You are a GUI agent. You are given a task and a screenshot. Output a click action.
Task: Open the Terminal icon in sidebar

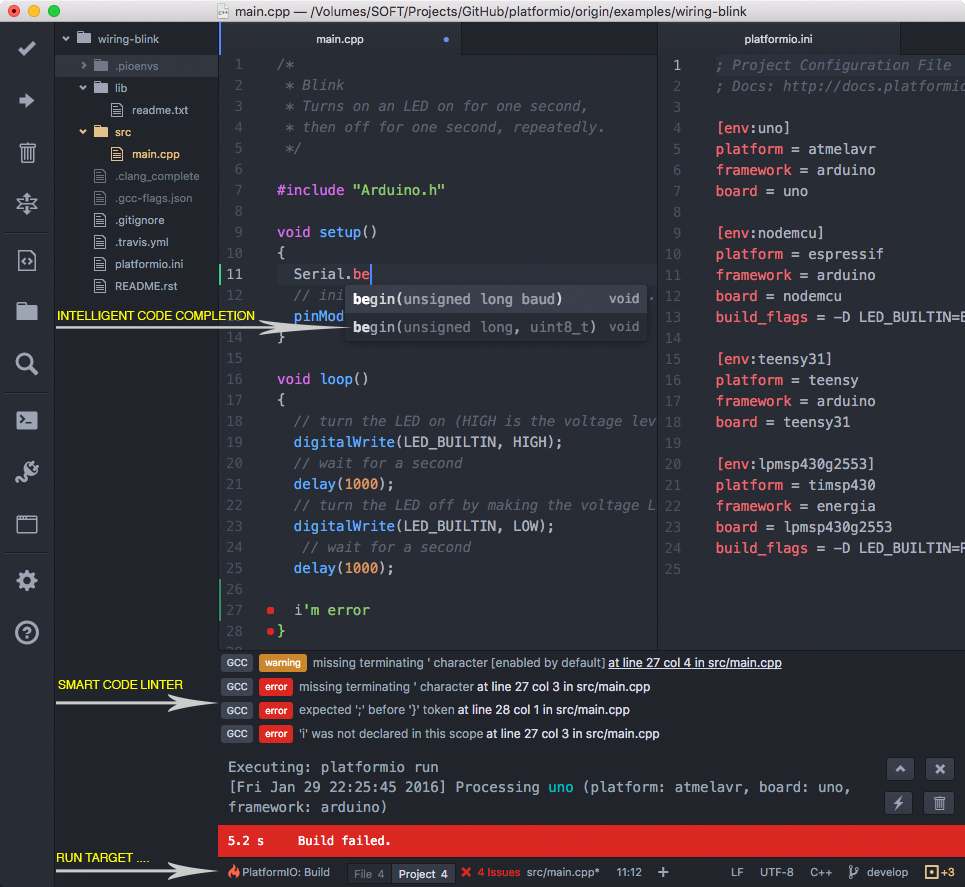coord(27,420)
